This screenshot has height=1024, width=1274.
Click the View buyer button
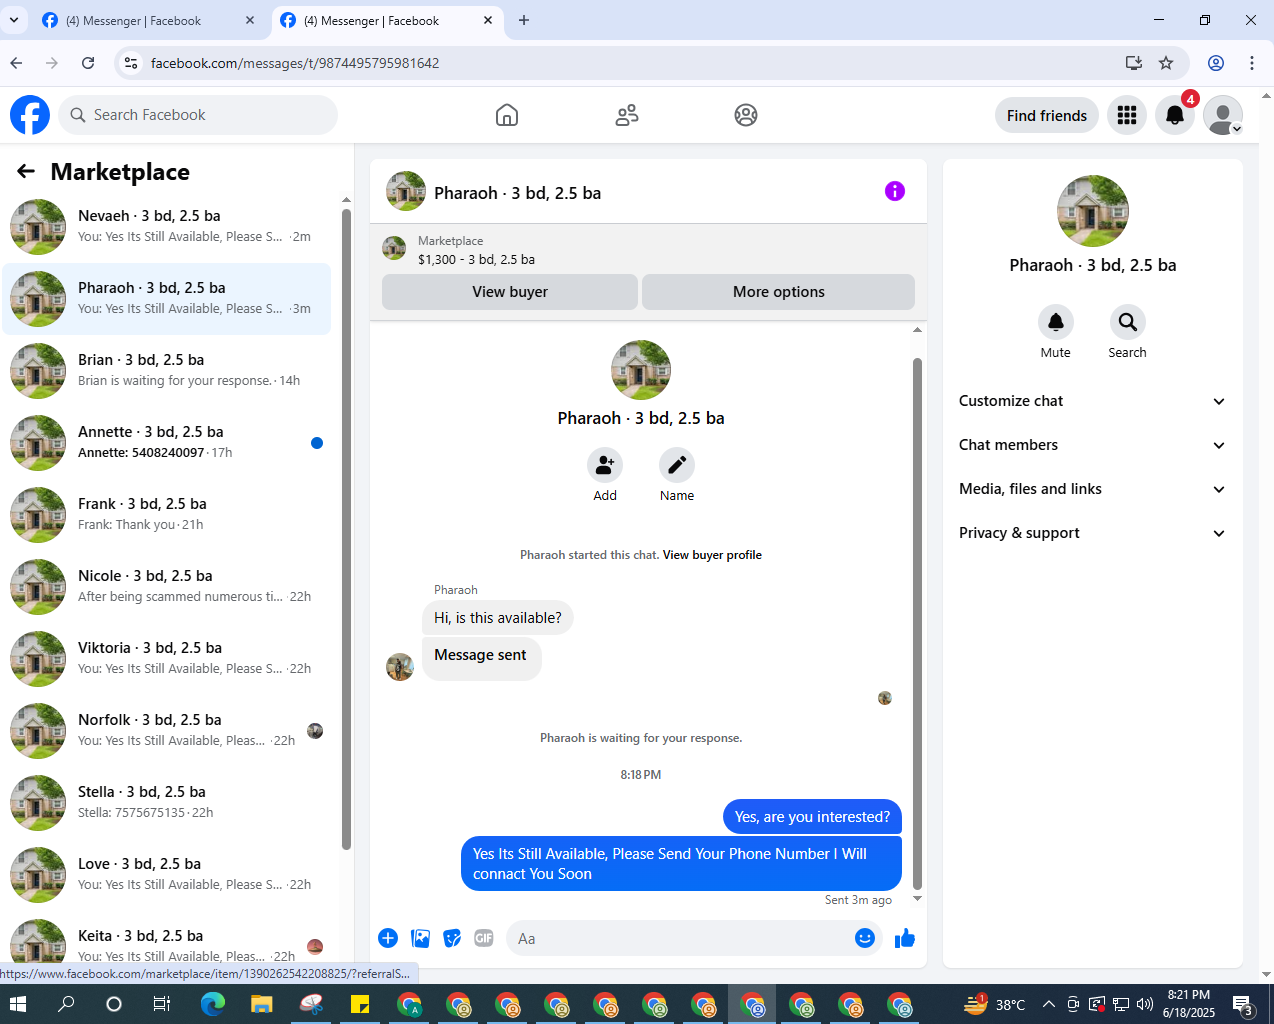[510, 292]
